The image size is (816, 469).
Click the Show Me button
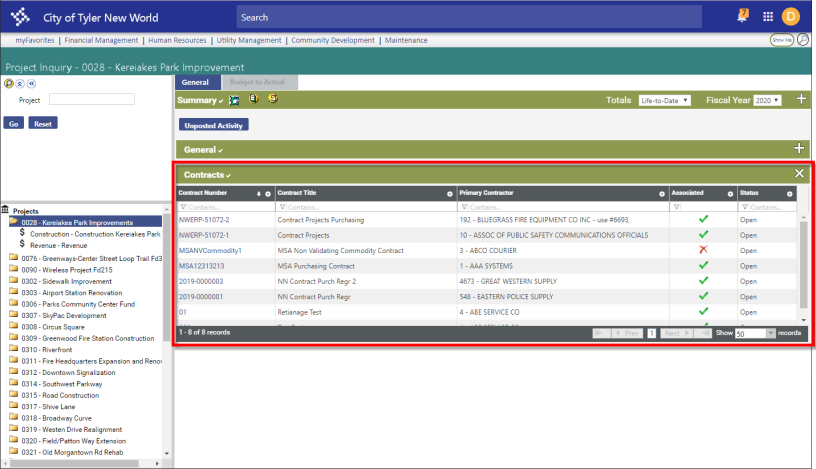[x=782, y=40]
